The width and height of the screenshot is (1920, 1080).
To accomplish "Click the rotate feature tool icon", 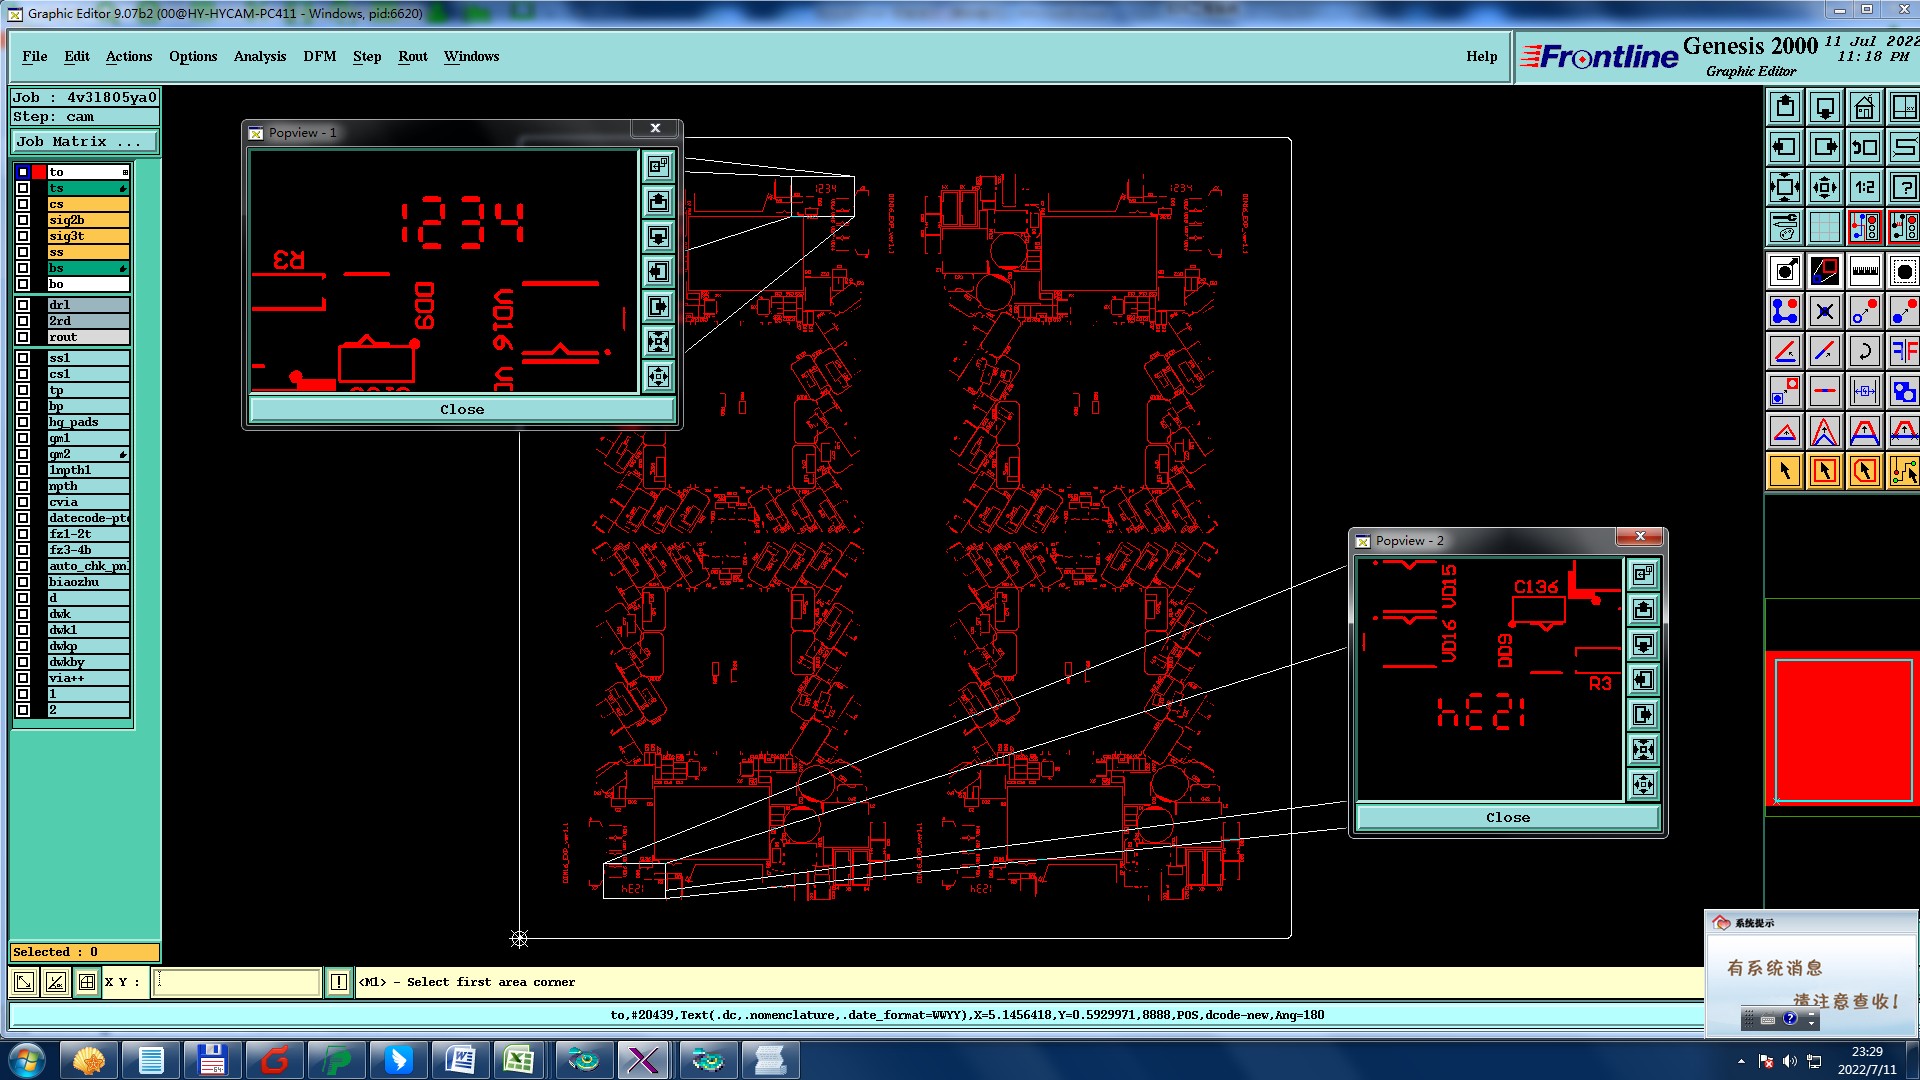I will 1864,351.
